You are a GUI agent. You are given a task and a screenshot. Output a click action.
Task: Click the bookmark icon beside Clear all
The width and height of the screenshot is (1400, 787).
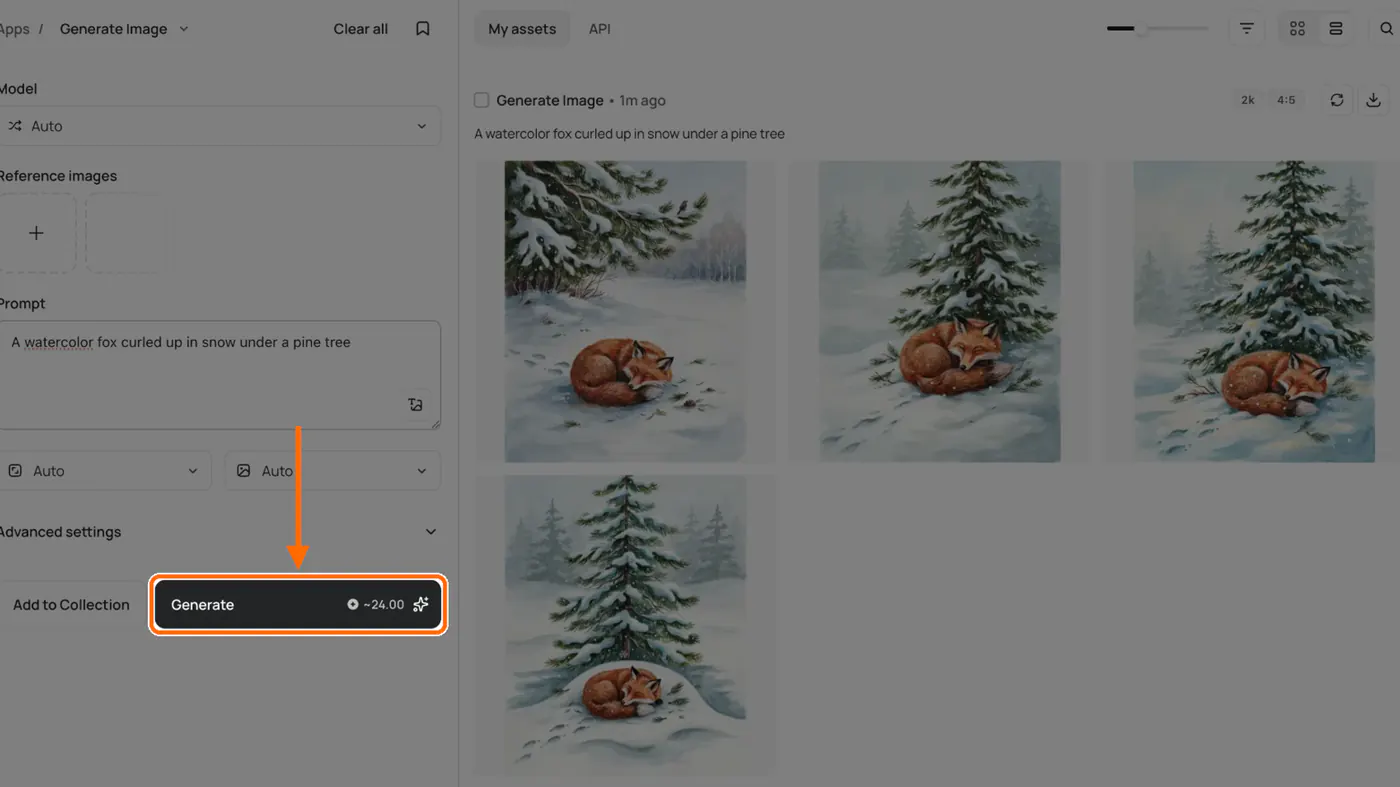pos(423,29)
